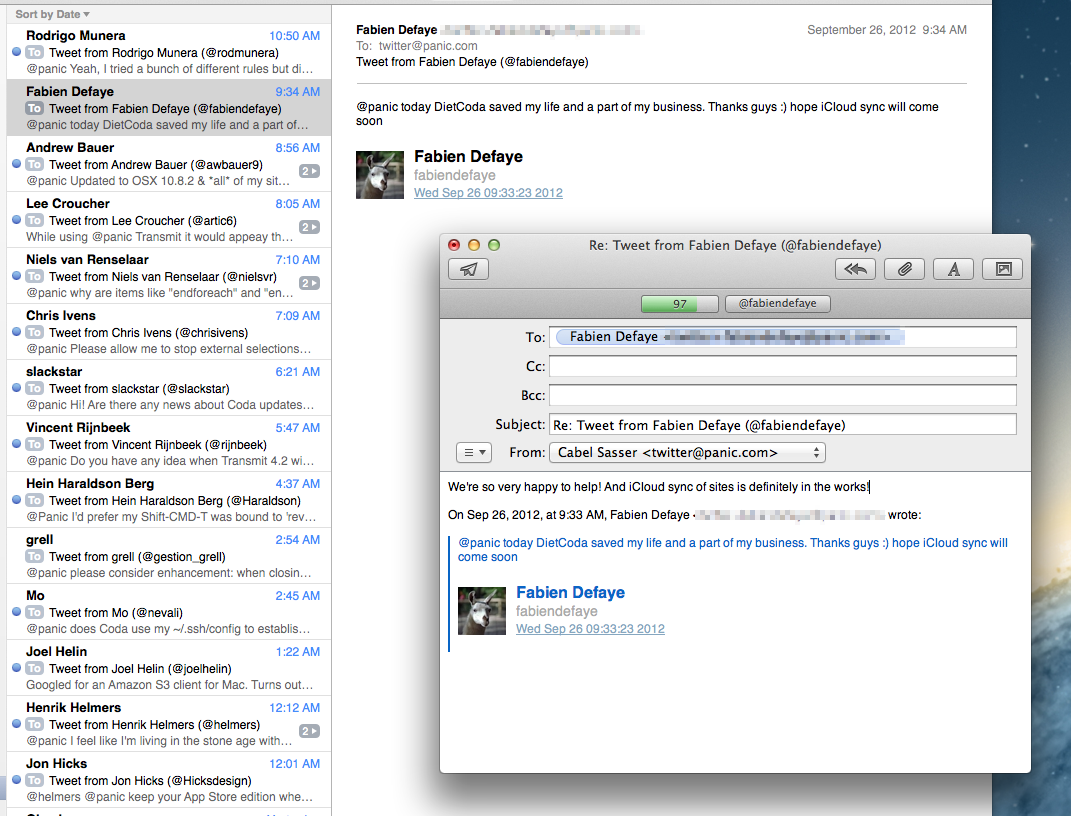
Task: Attach a file using the paperclip icon
Action: tap(904, 269)
